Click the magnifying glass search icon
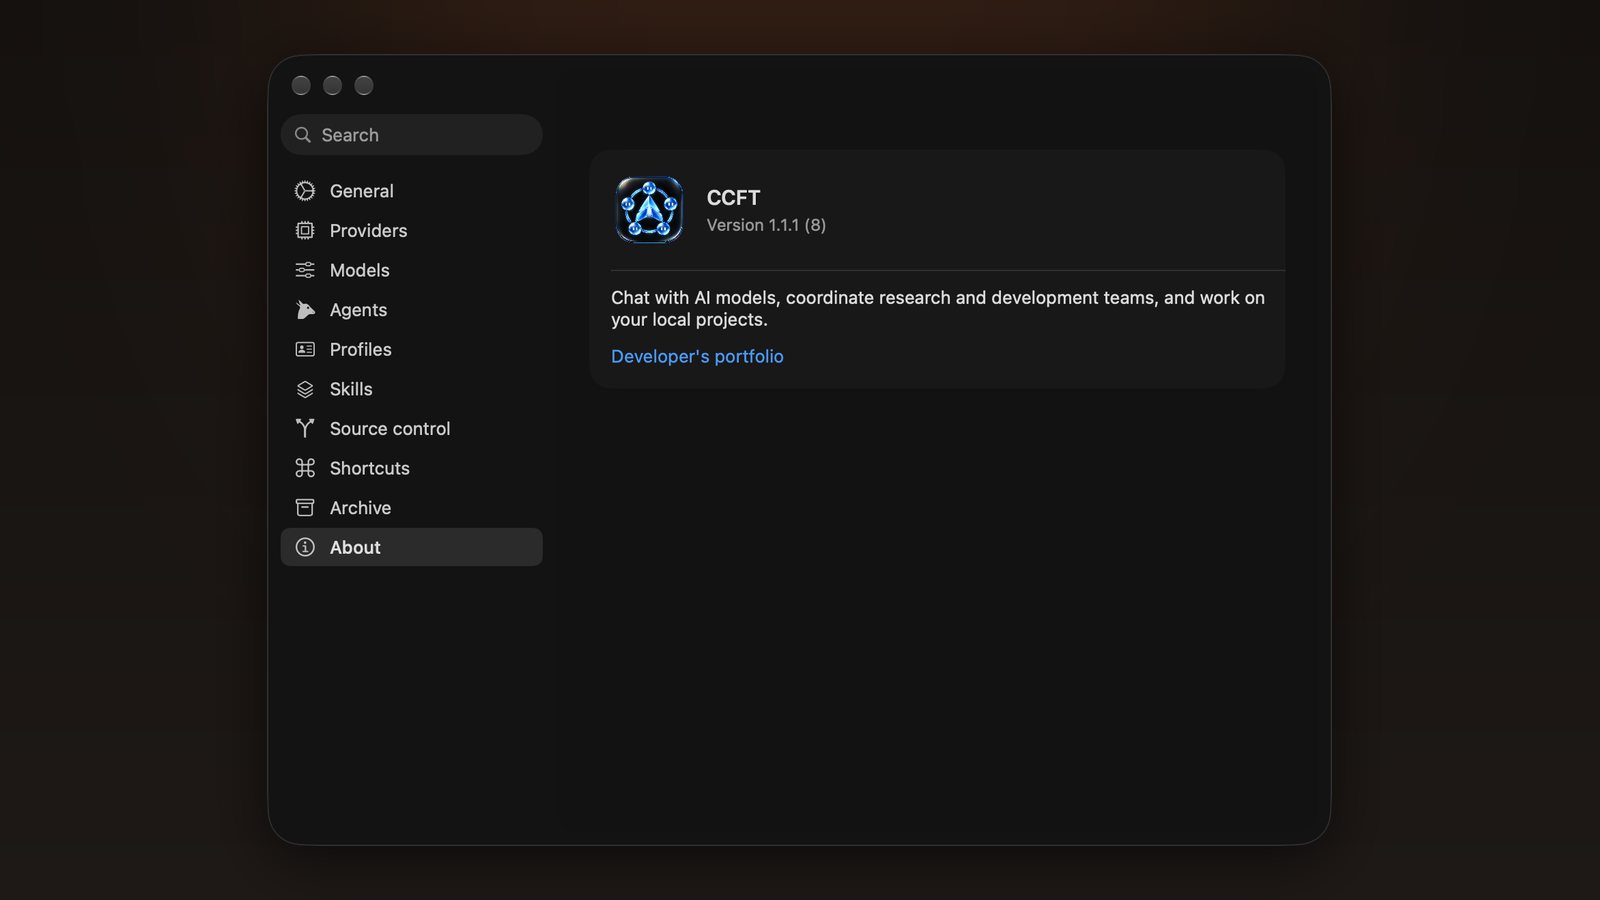Screen dimensions: 1600x900 tap(303, 135)
